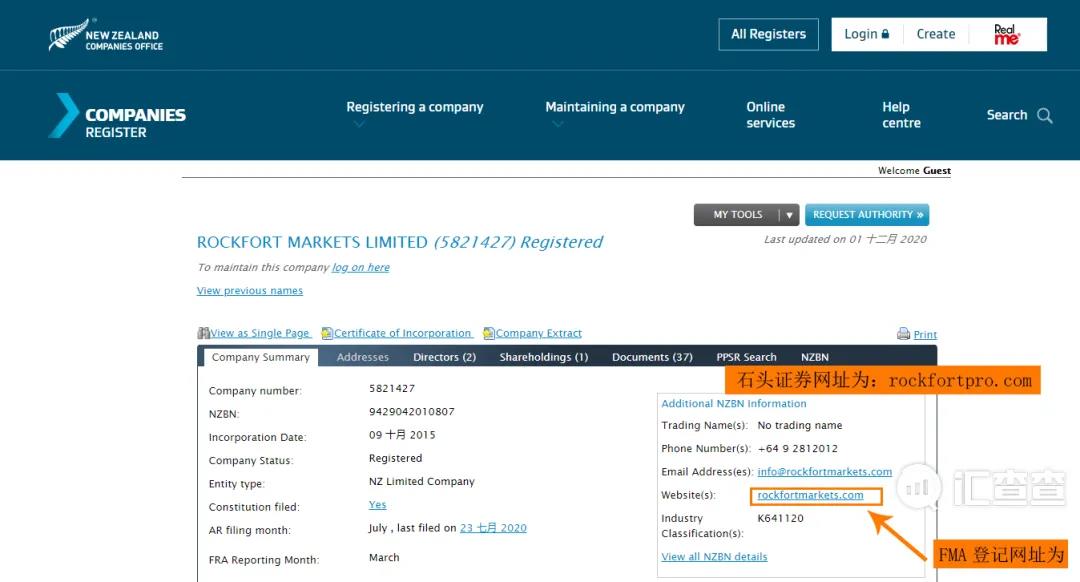Open Online services menu
The width and height of the screenshot is (1080, 582).
point(770,115)
